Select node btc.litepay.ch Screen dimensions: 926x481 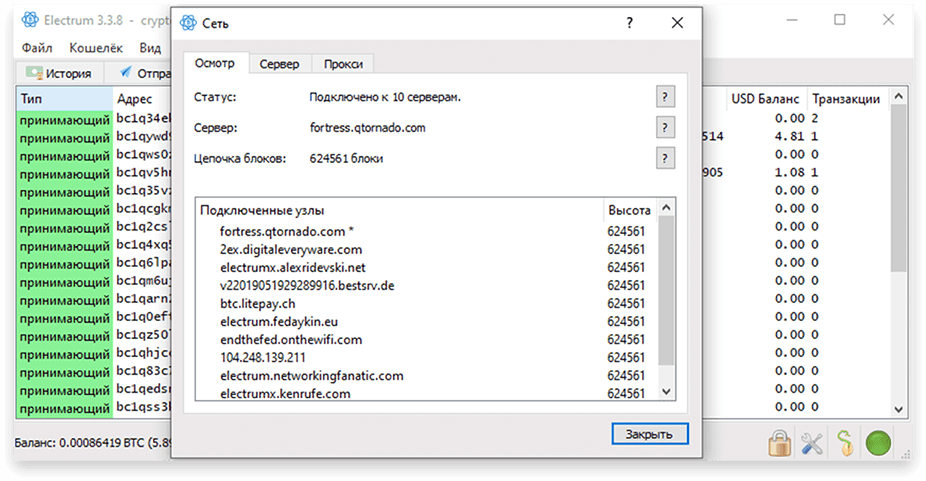pos(257,304)
